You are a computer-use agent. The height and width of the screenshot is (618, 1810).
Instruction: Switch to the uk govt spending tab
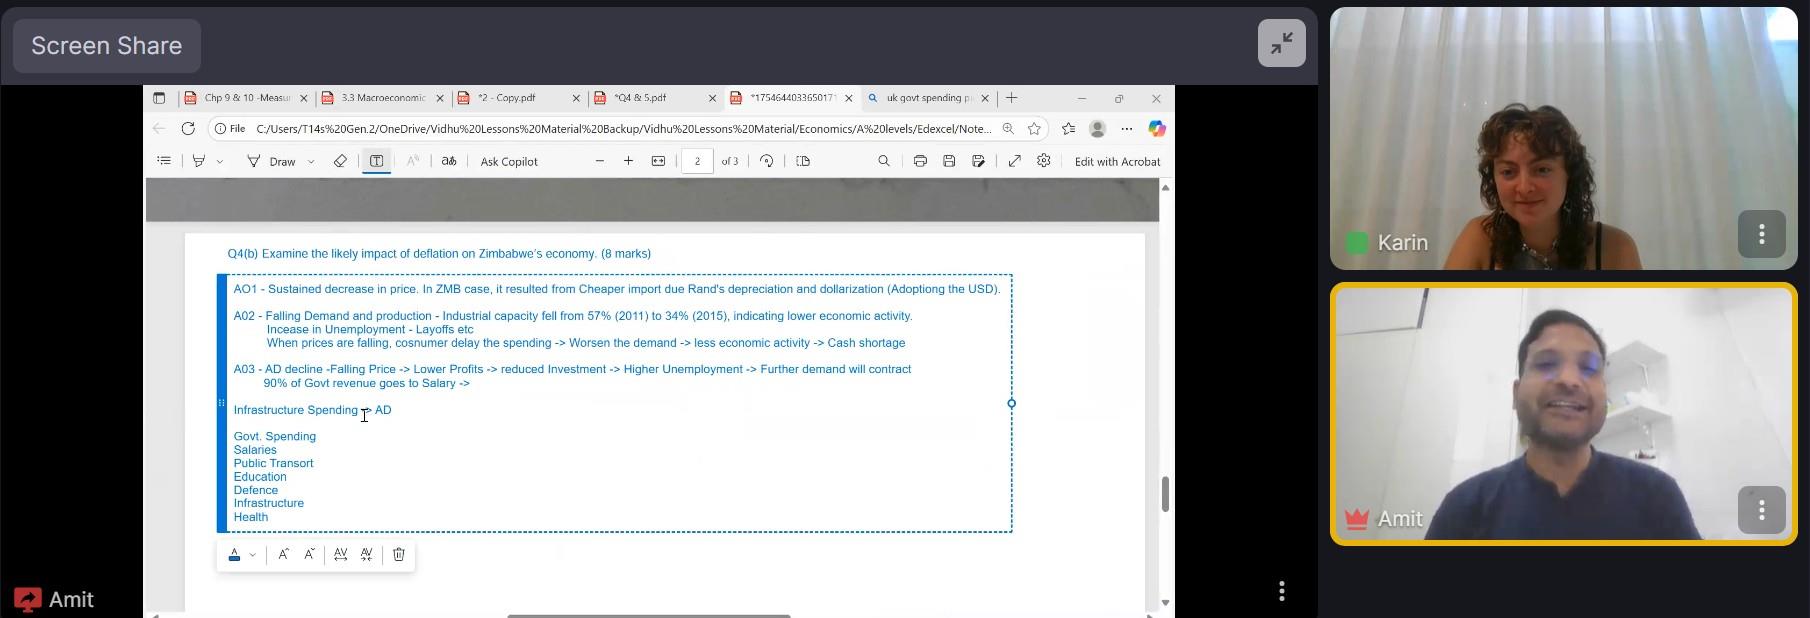click(928, 98)
